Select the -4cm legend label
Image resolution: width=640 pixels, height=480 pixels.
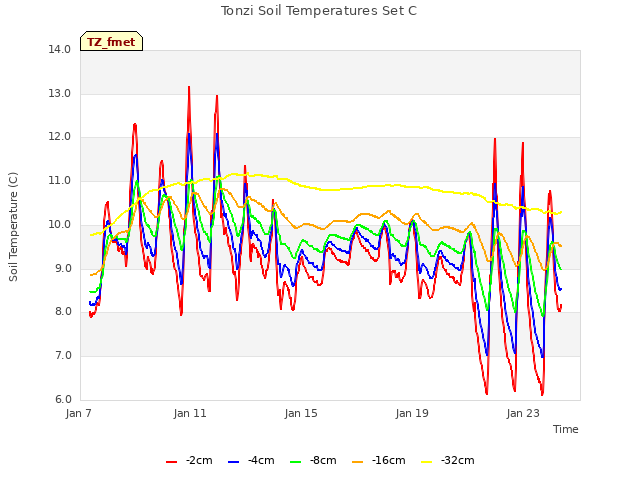click(261, 460)
